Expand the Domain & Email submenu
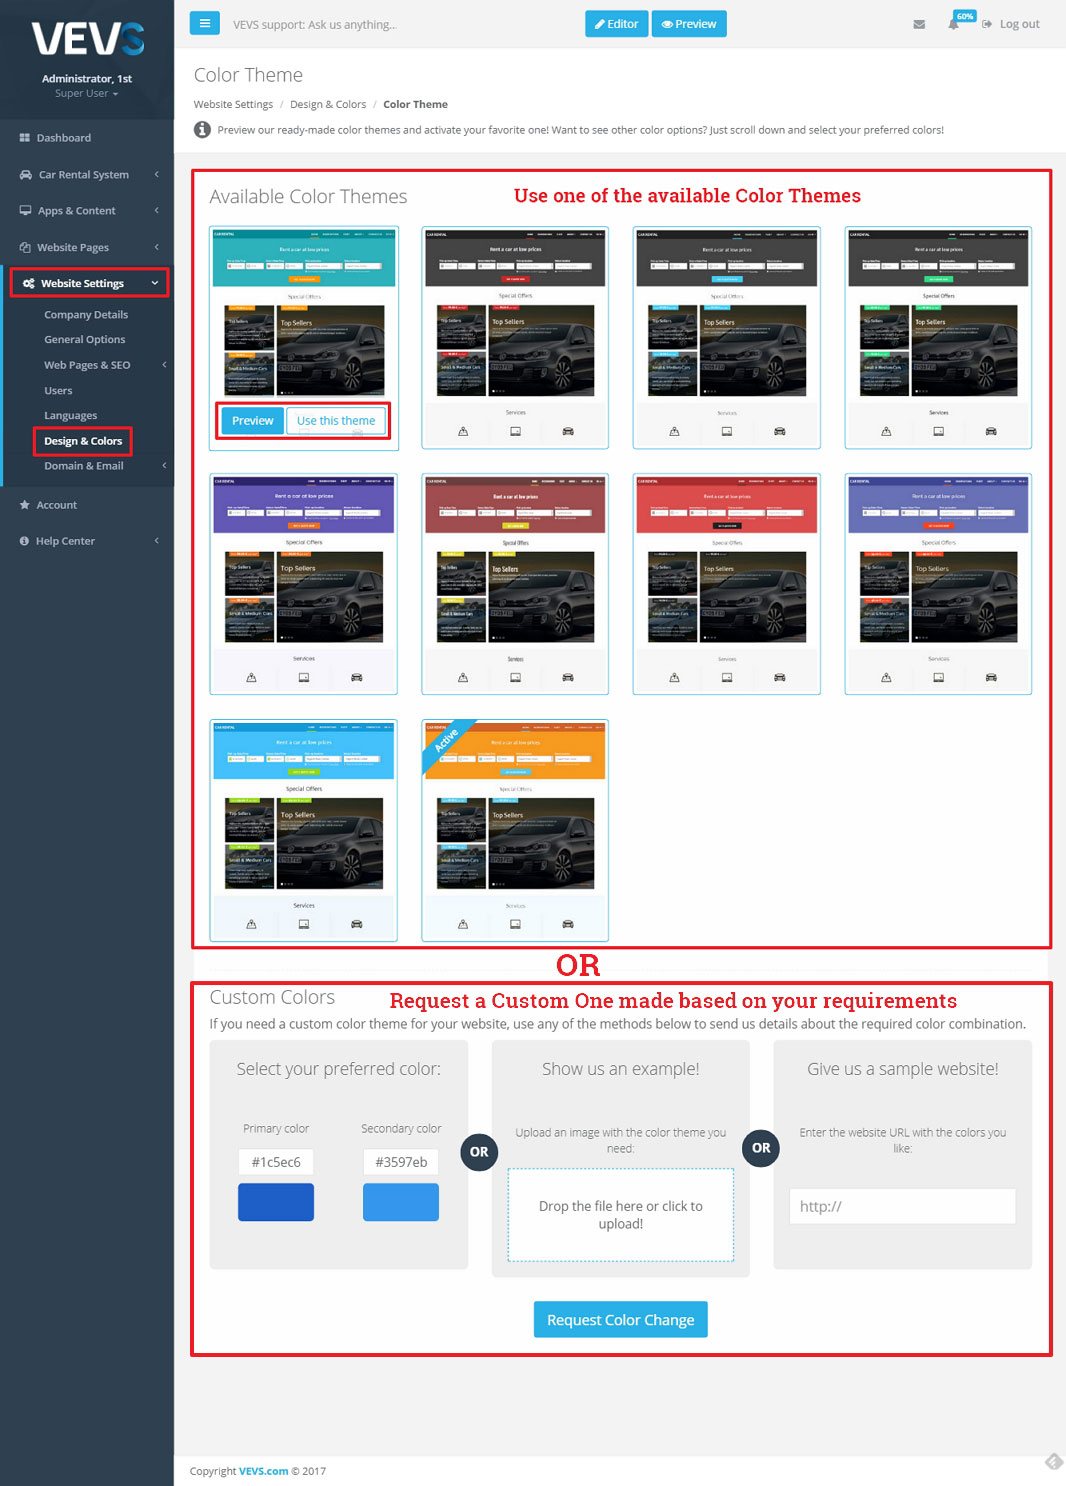This screenshot has height=1486, width=1066. point(164,466)
